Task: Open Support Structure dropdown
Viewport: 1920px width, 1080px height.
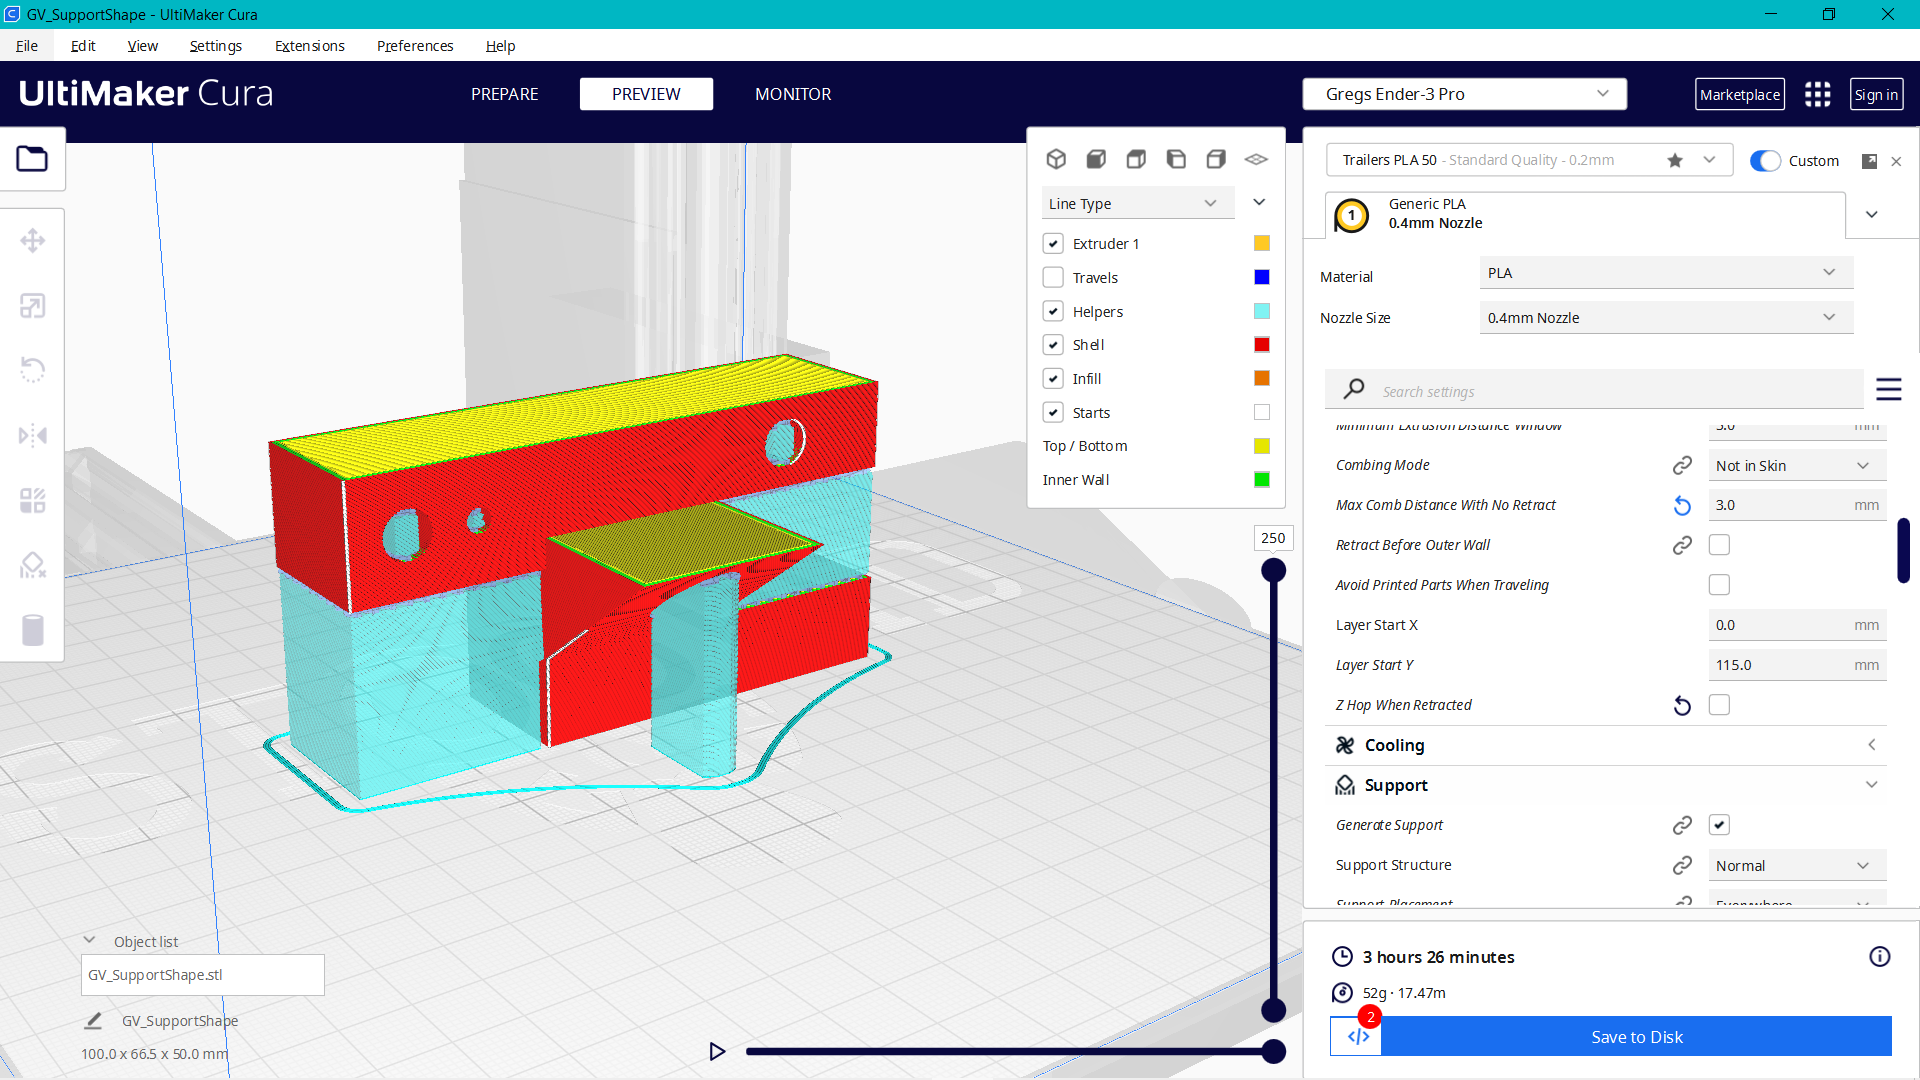Action: point(1797,866)
